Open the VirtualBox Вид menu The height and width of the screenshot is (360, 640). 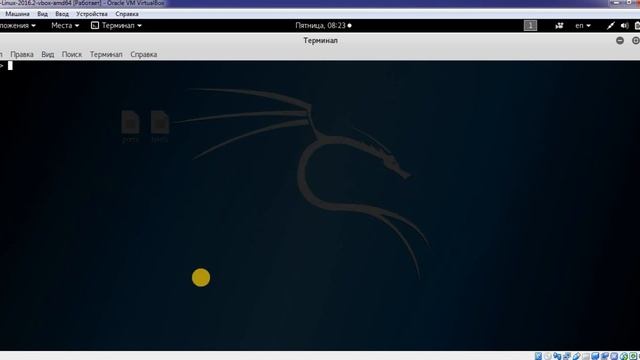coord(42,14)
